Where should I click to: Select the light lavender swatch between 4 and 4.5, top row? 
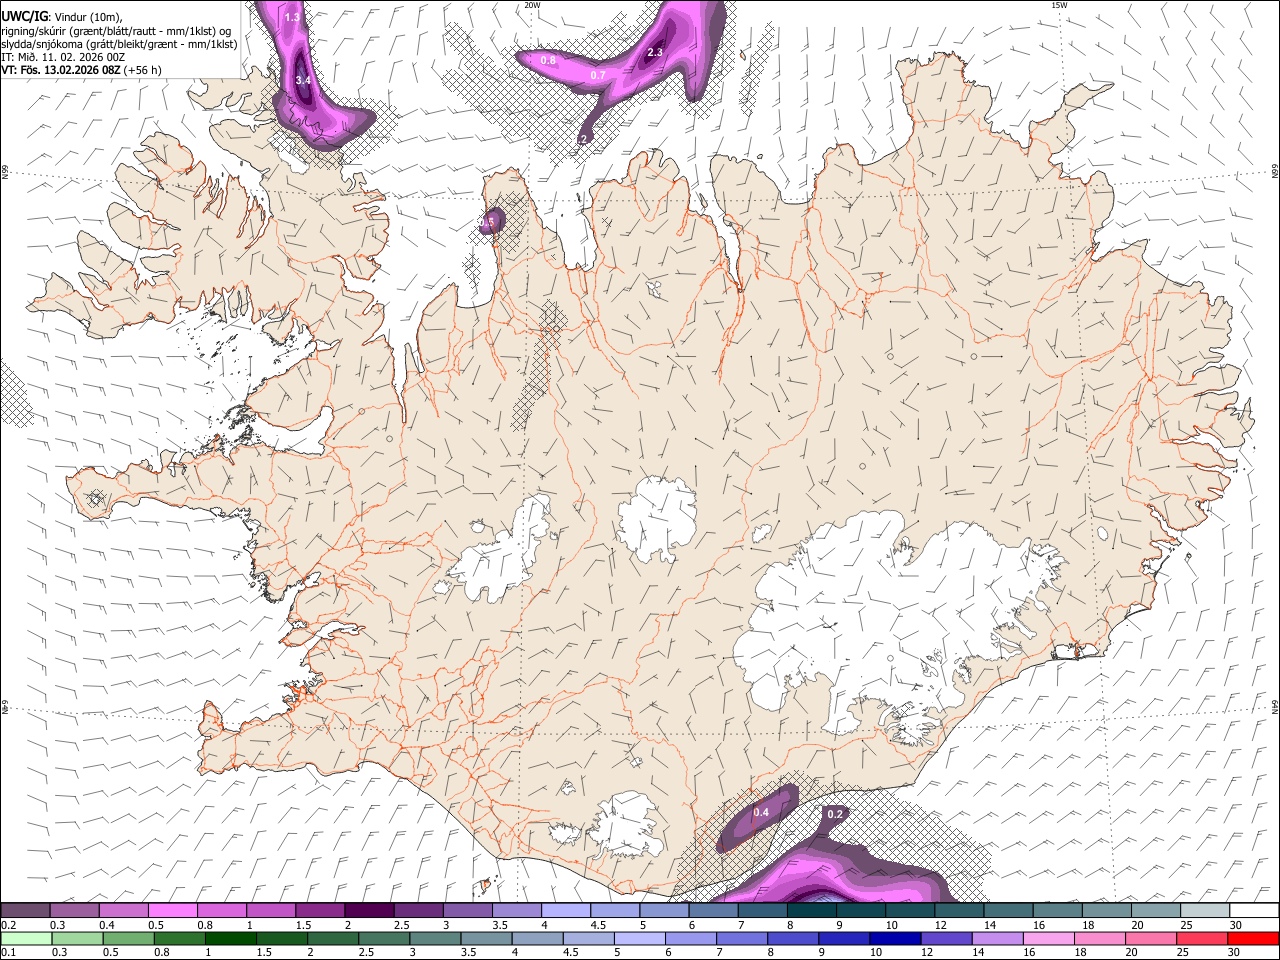point(565,910)
